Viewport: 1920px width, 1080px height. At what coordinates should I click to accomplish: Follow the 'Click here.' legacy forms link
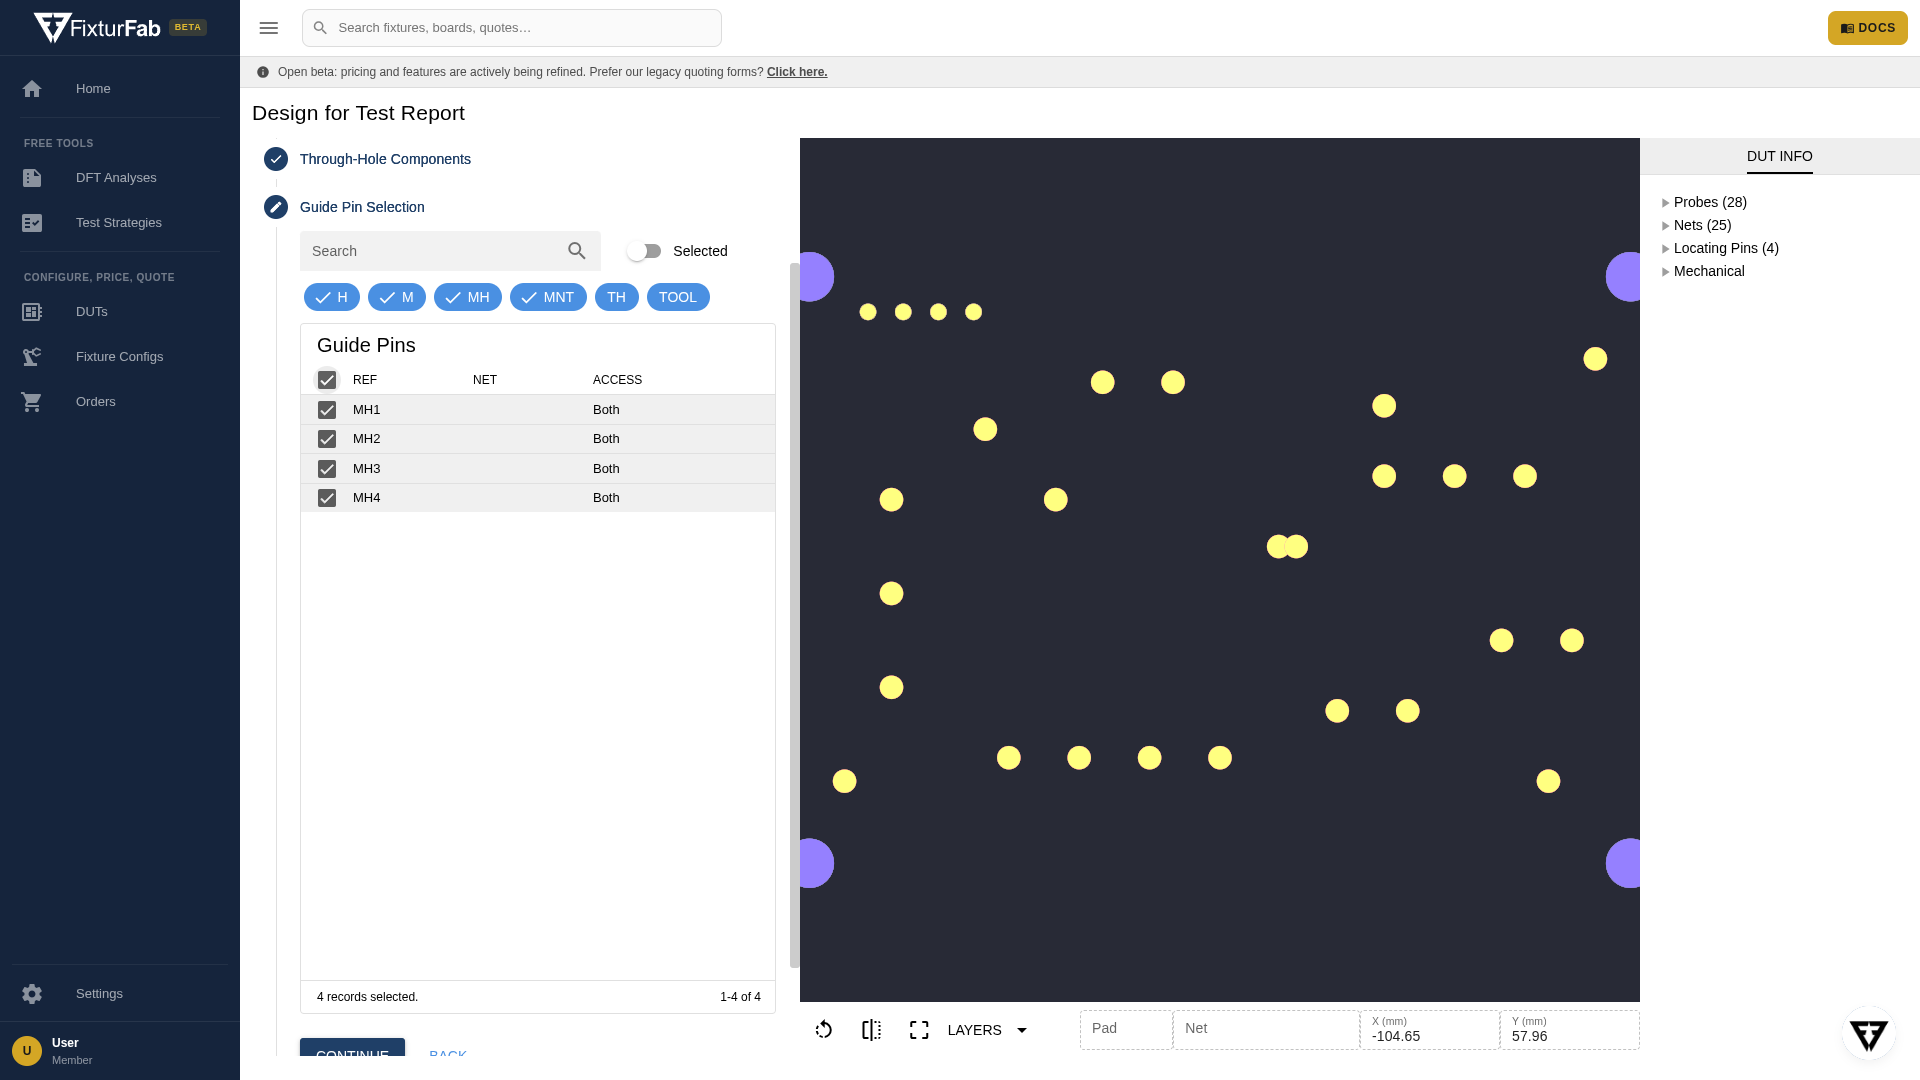797,72
